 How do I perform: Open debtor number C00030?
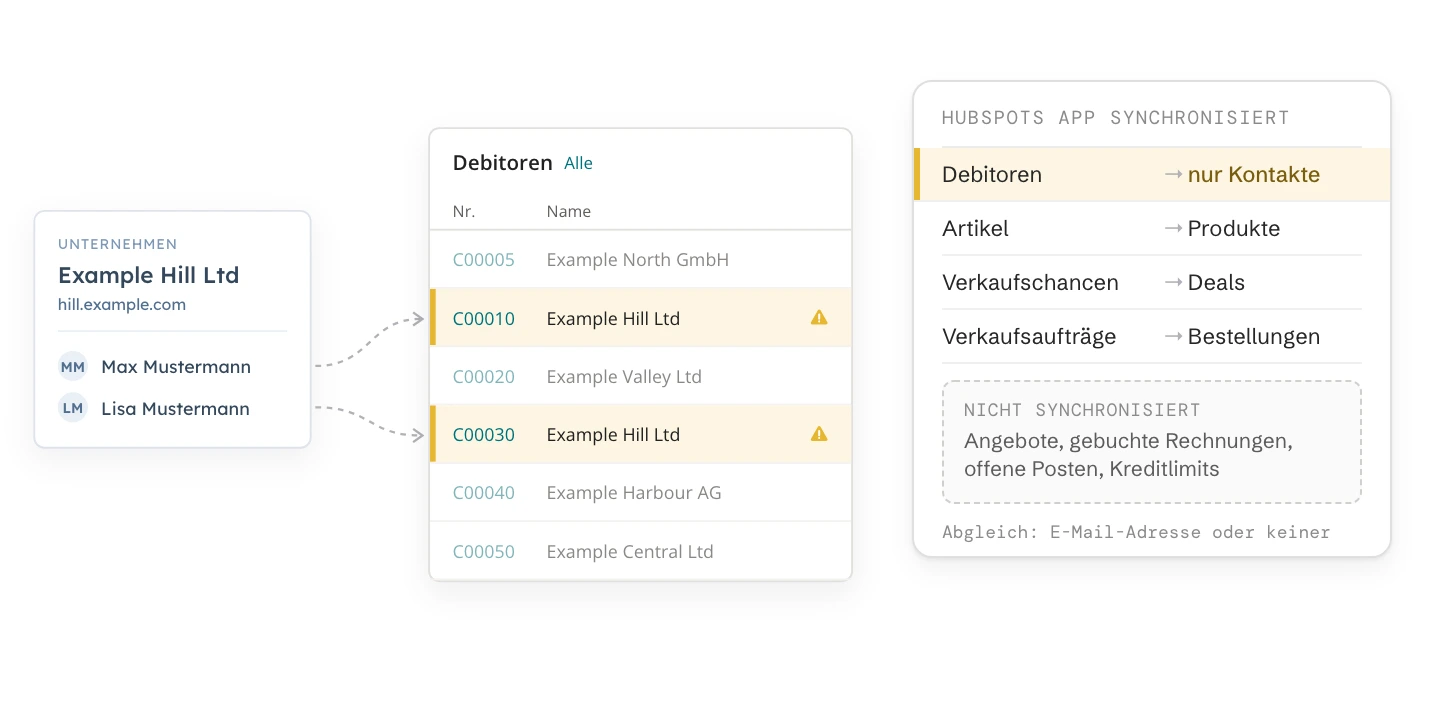tap(484, 435)
